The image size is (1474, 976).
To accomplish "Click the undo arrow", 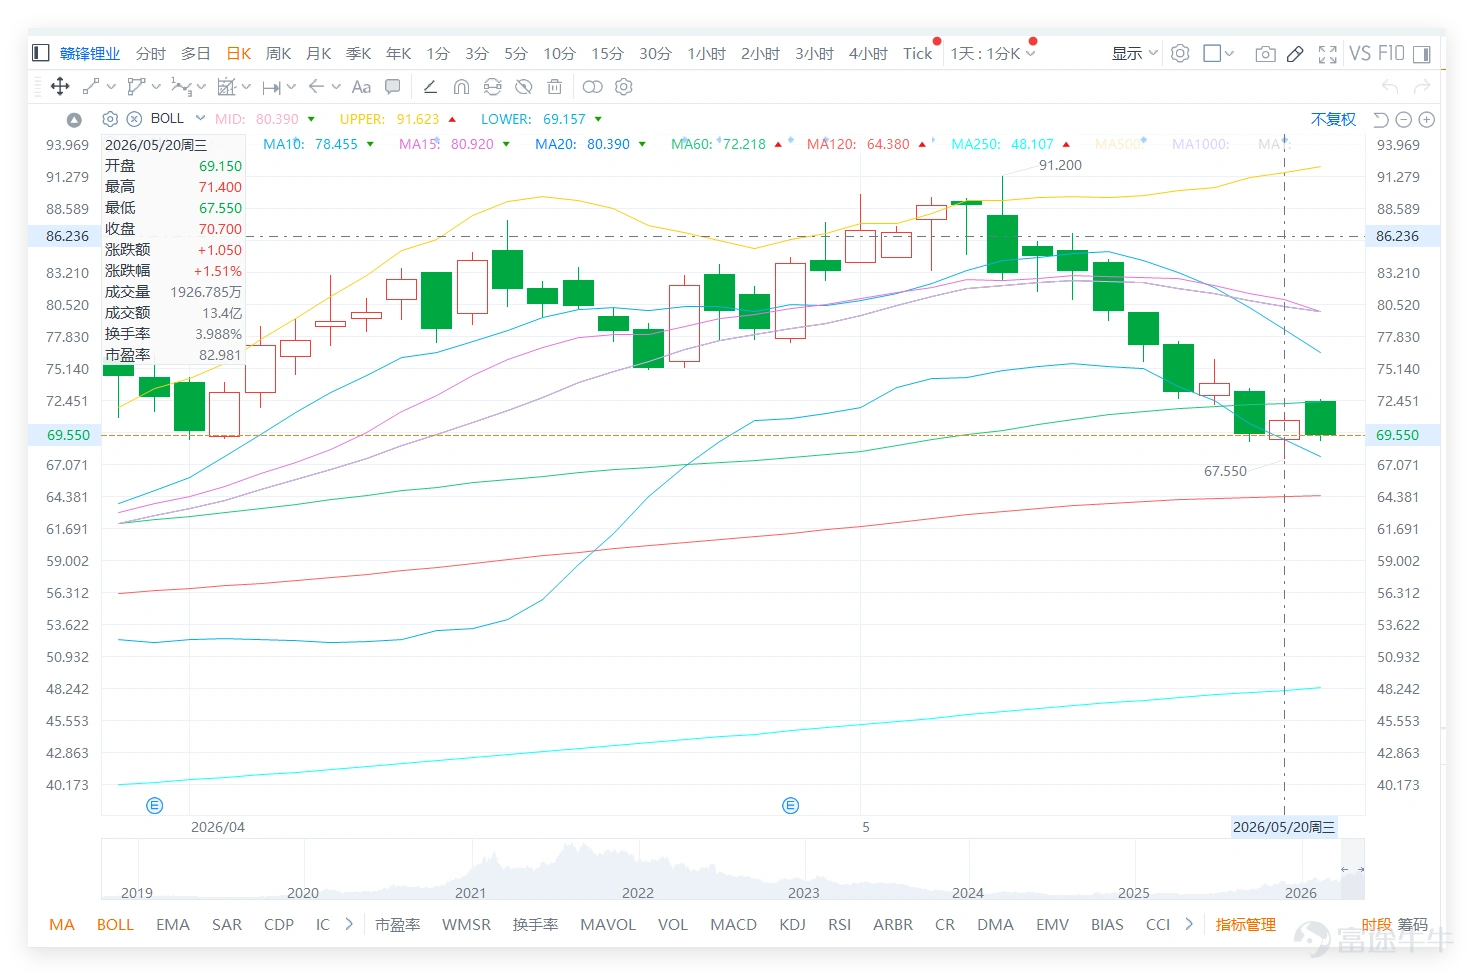I will point(1390,87).
